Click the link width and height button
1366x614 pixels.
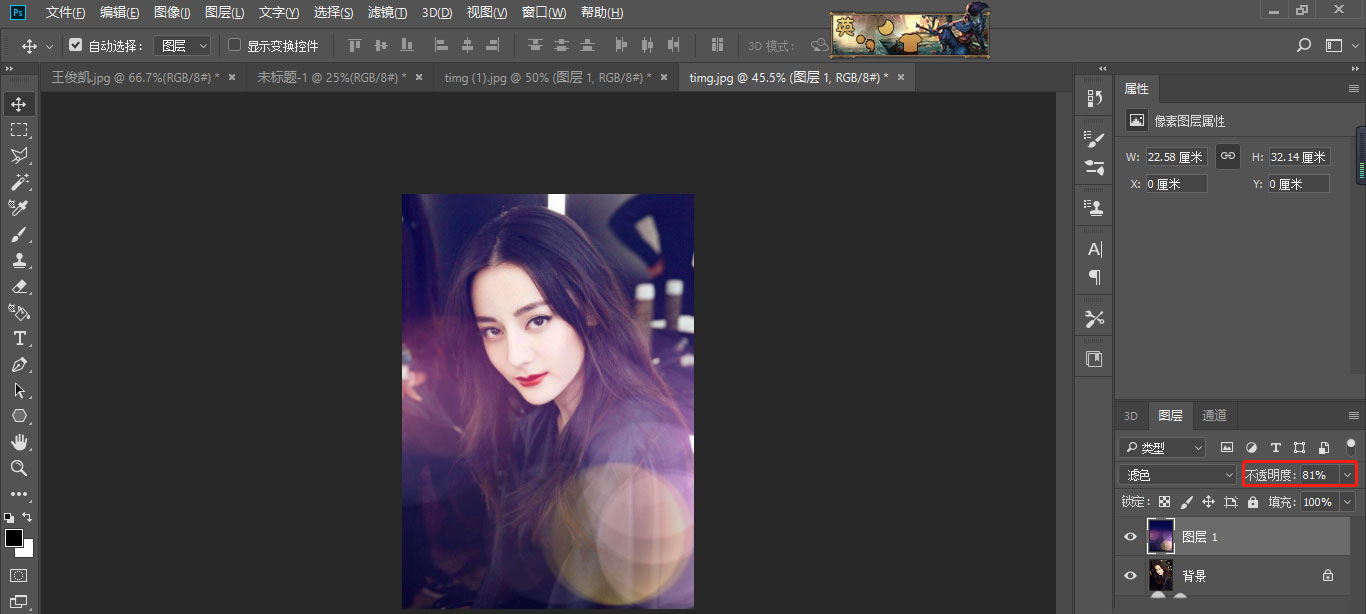(1228, 156)
